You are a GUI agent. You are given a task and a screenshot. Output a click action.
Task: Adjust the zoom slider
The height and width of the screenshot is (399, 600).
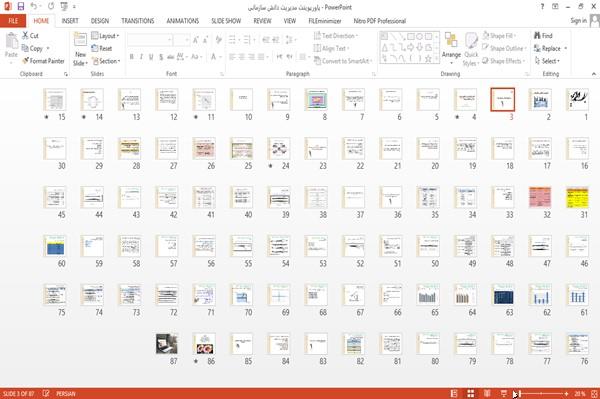542,394
